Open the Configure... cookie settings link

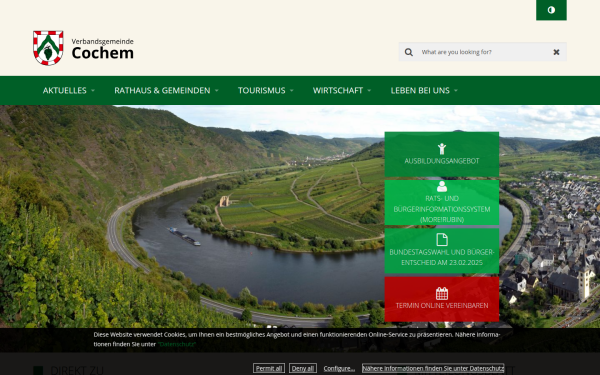pyautogui.click(x=339, y=368)
